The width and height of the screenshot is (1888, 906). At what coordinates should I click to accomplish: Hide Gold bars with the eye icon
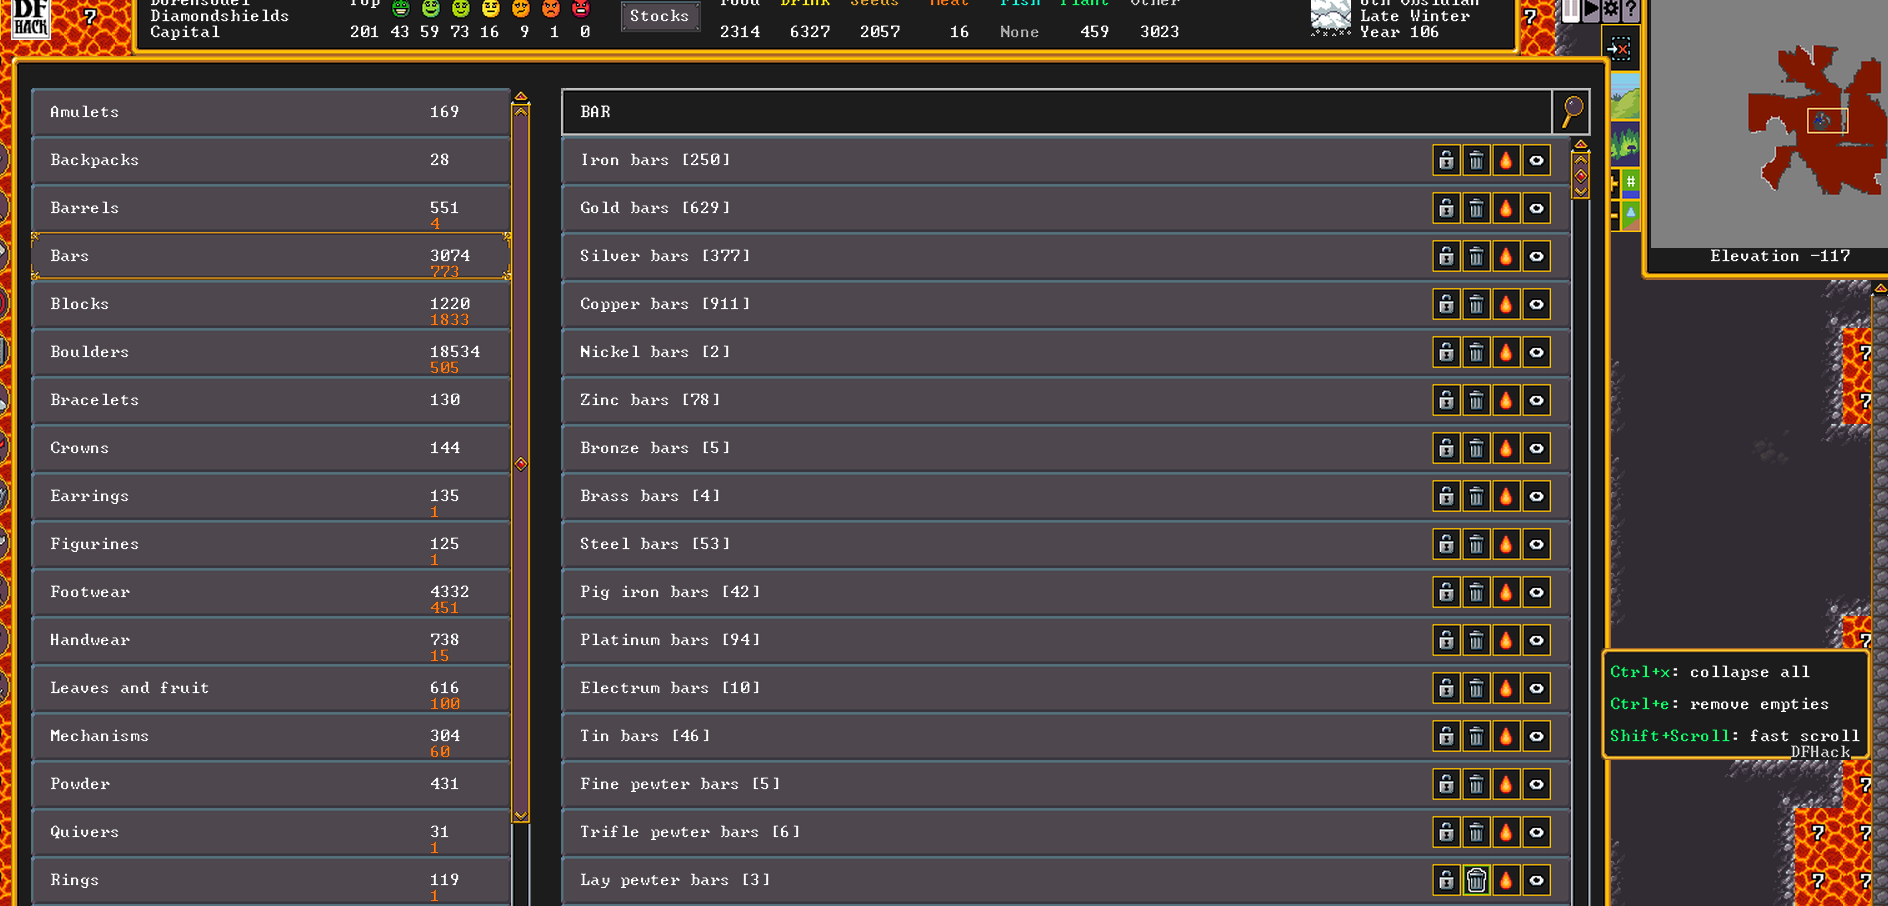tap(1536, 208)
